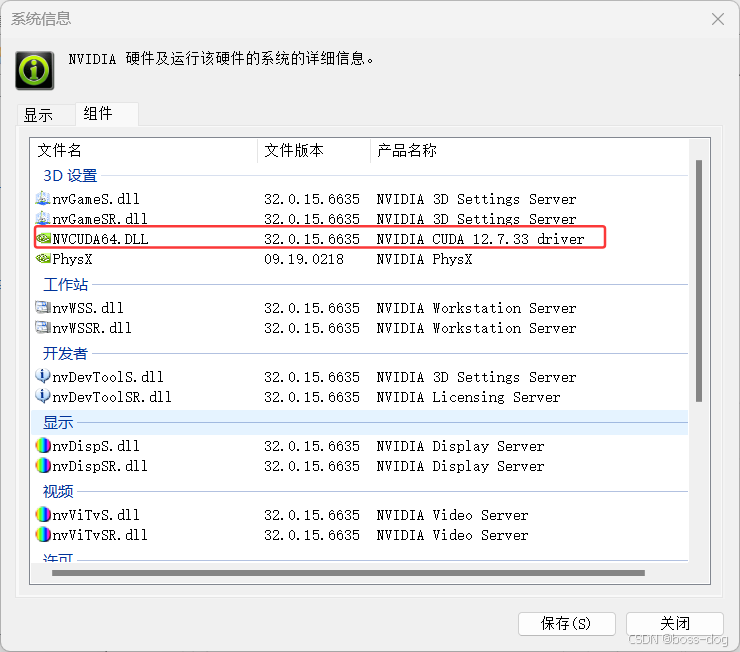Select the nvGameSR.dll file name
This screenshot has height=652, width=740.
pos(100,219)
